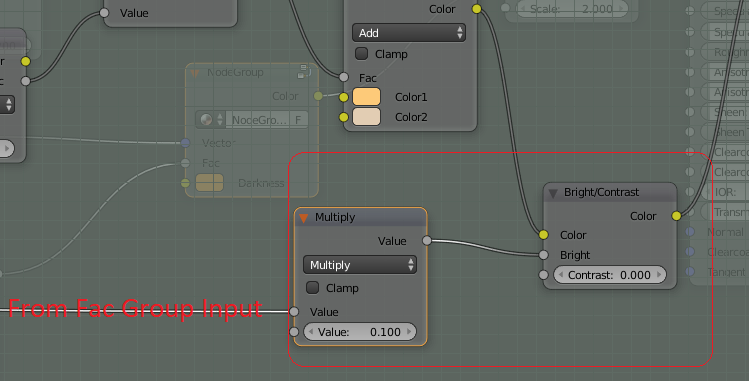749x381 pixels.
Task: Click the Bright/Contrast Color input socket
Action: 544,234
